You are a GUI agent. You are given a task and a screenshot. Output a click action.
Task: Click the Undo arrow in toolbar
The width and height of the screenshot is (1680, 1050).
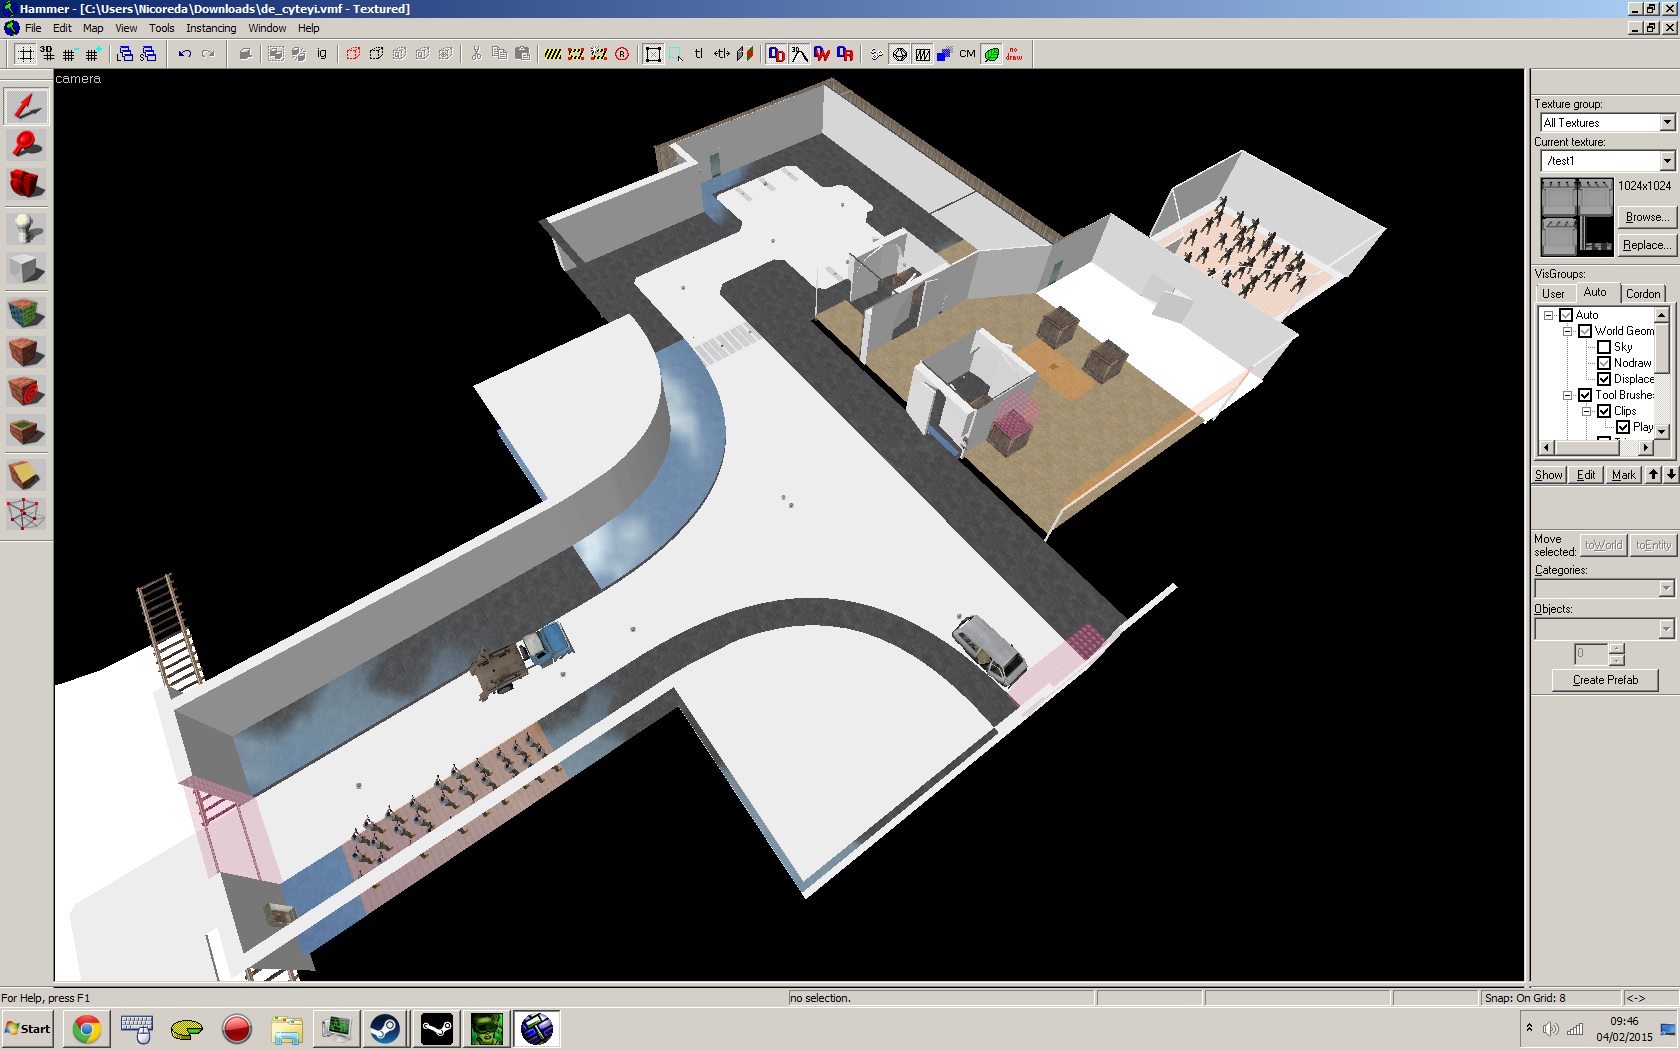184,54
